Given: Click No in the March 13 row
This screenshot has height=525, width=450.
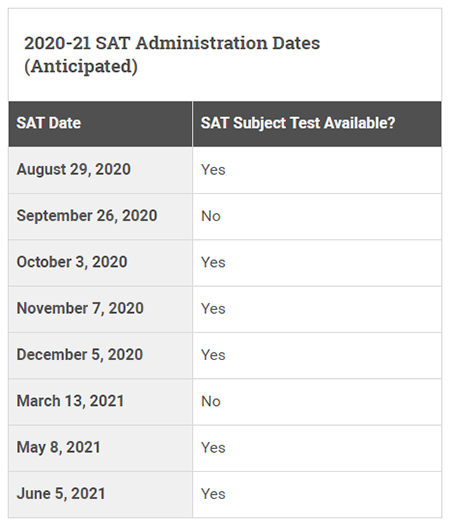Looking at the screenshot, I should 211,401.
